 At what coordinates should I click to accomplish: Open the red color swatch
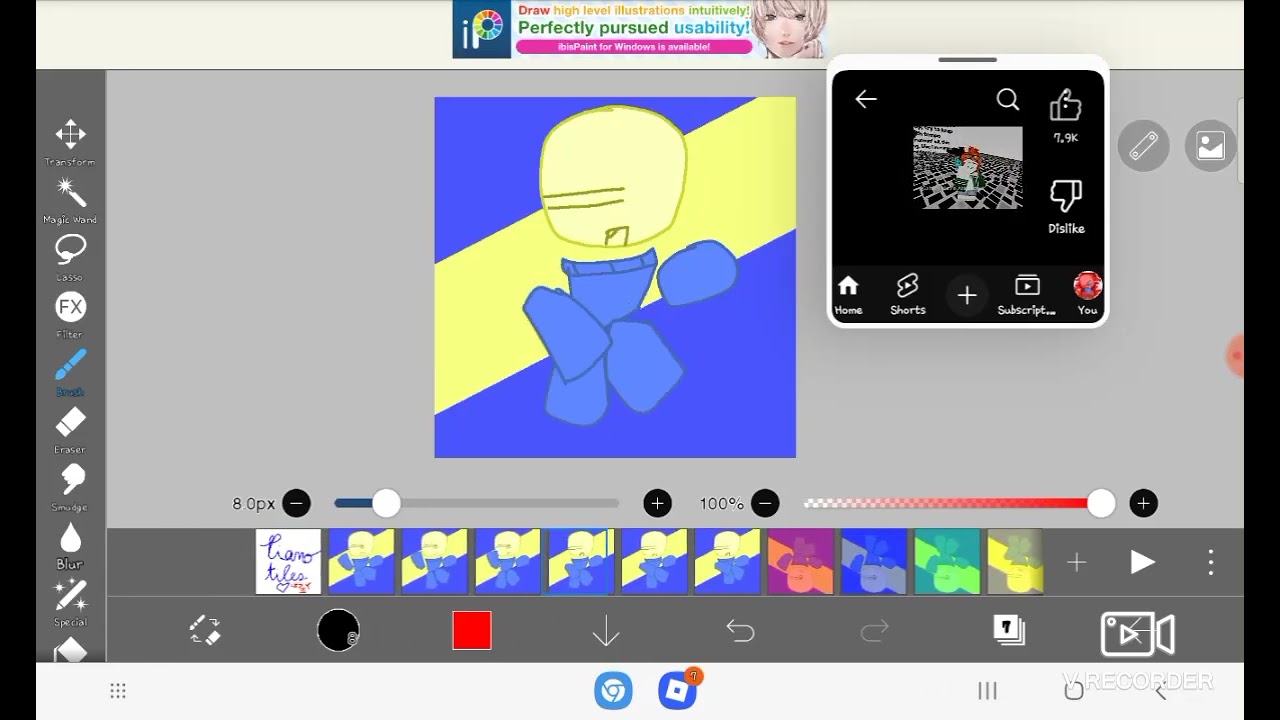coord(472,630)
